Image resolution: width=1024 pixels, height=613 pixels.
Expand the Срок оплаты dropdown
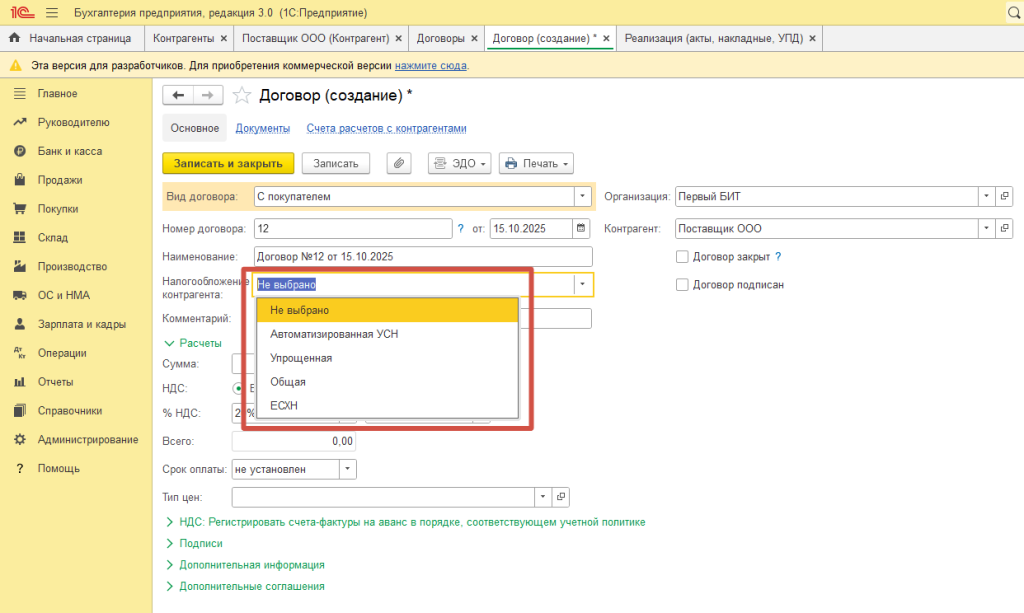pos(347,468)
